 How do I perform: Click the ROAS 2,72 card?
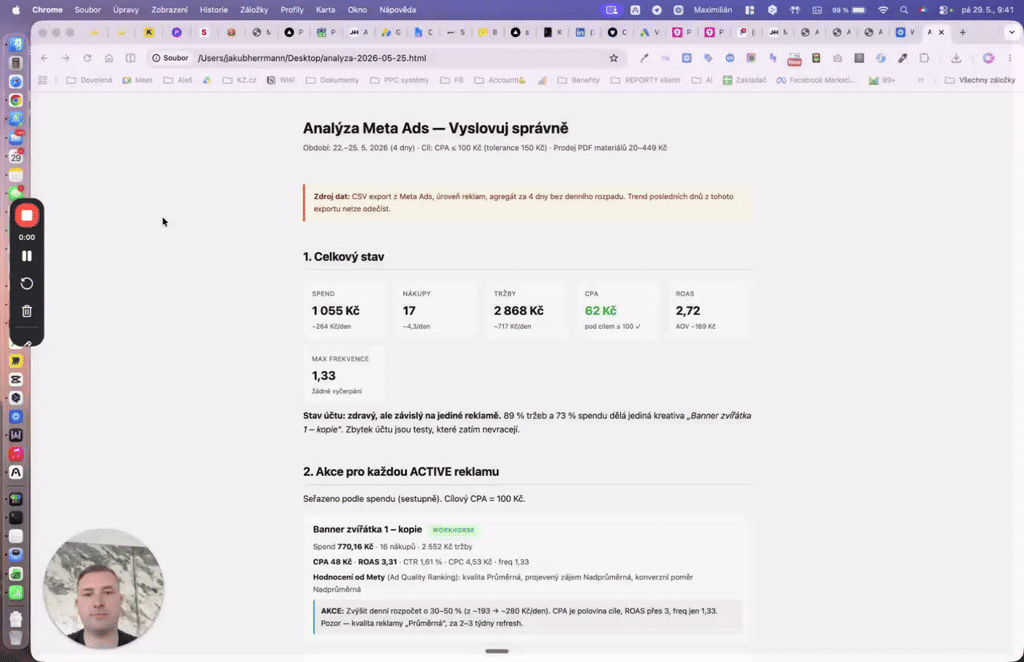[709, 310]
